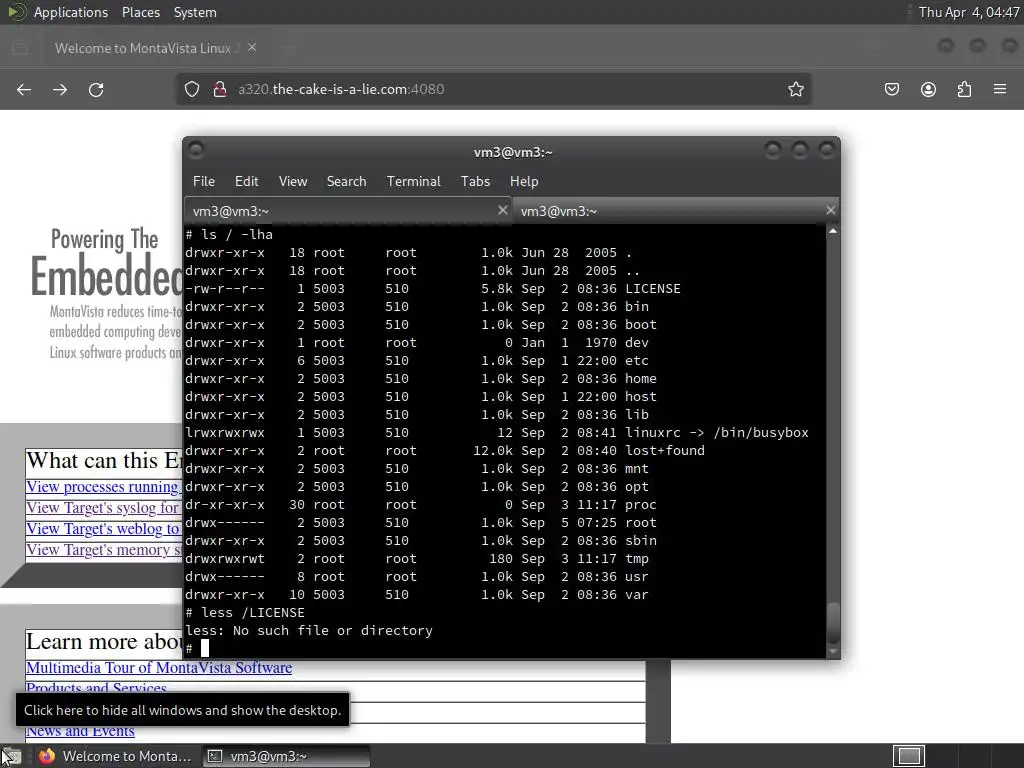Open Multimedia Tour of MontaVista Software link
The height and width of the screenshot is (768, 1024).
159,667
